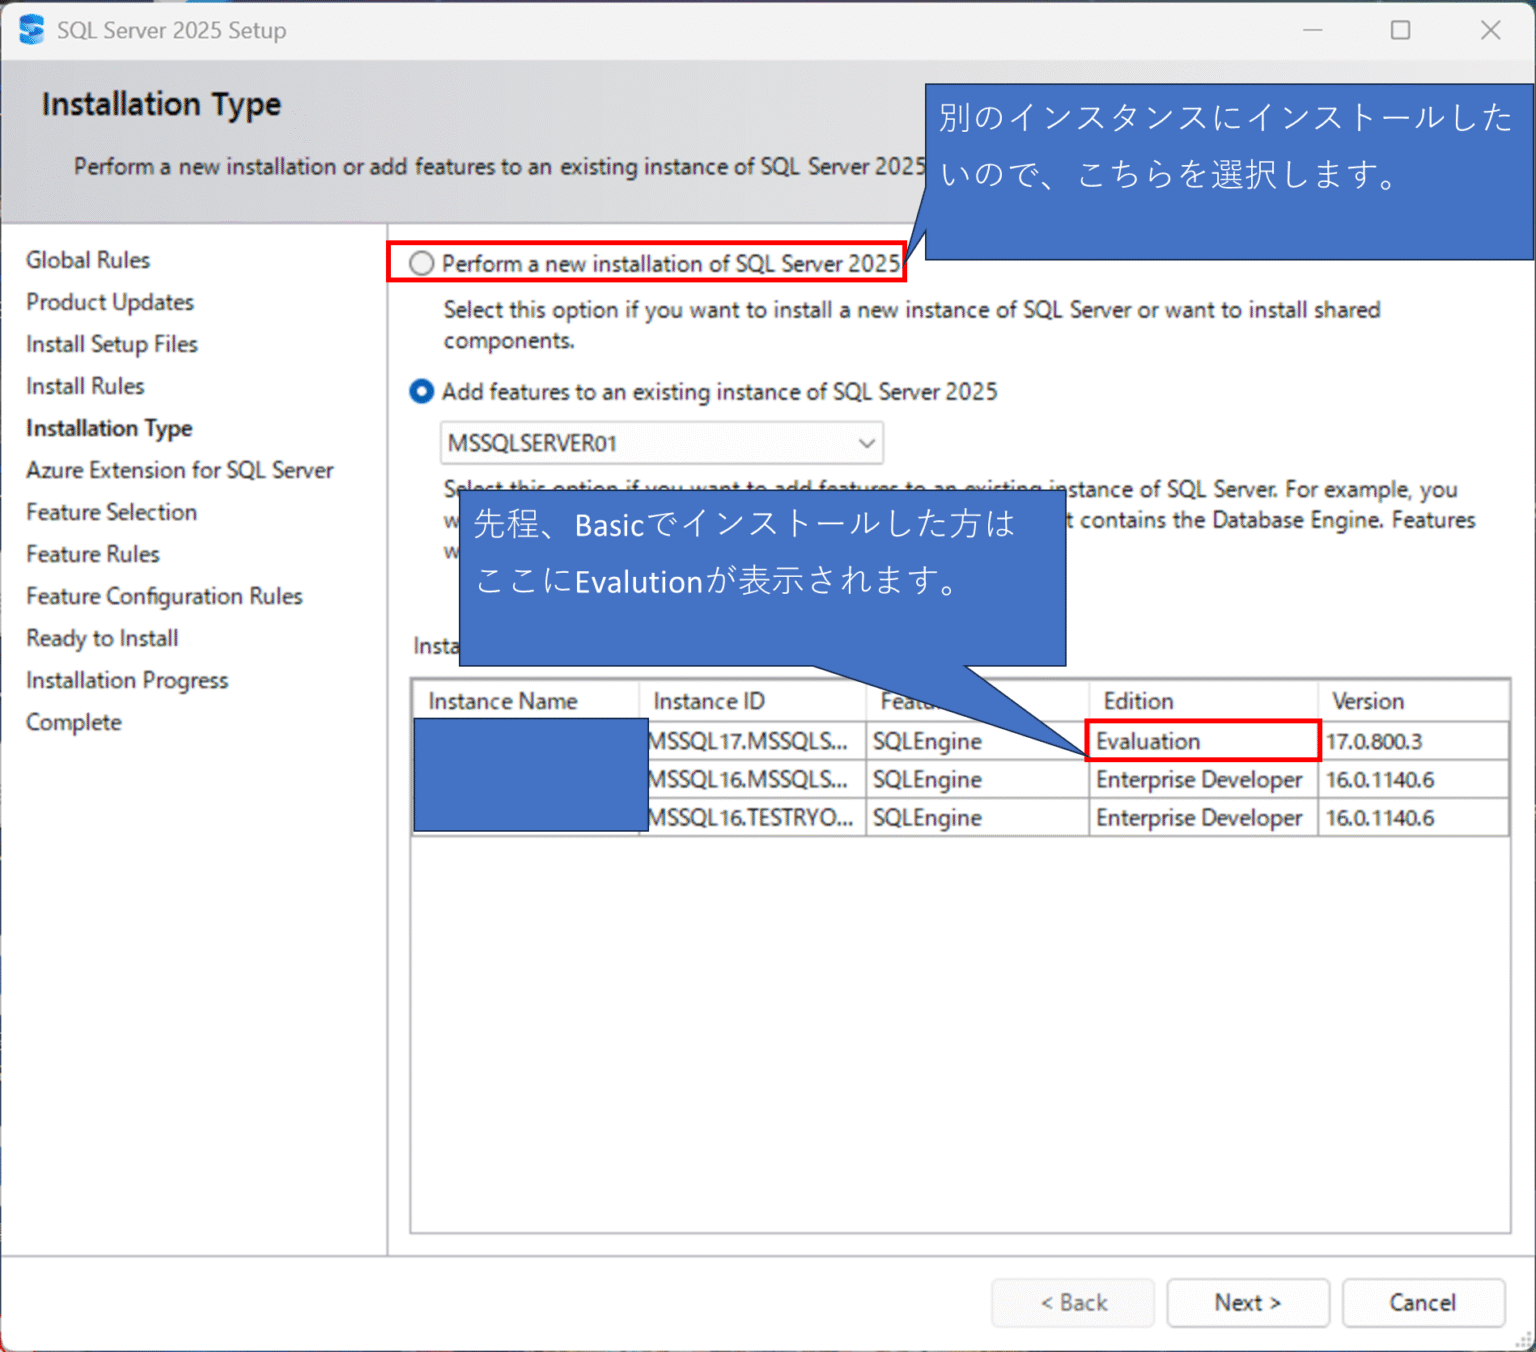Screen dimensions: 1536x1352
Task: Open the Azure Extension for SQL Server step
Action: tap(179, 470)
